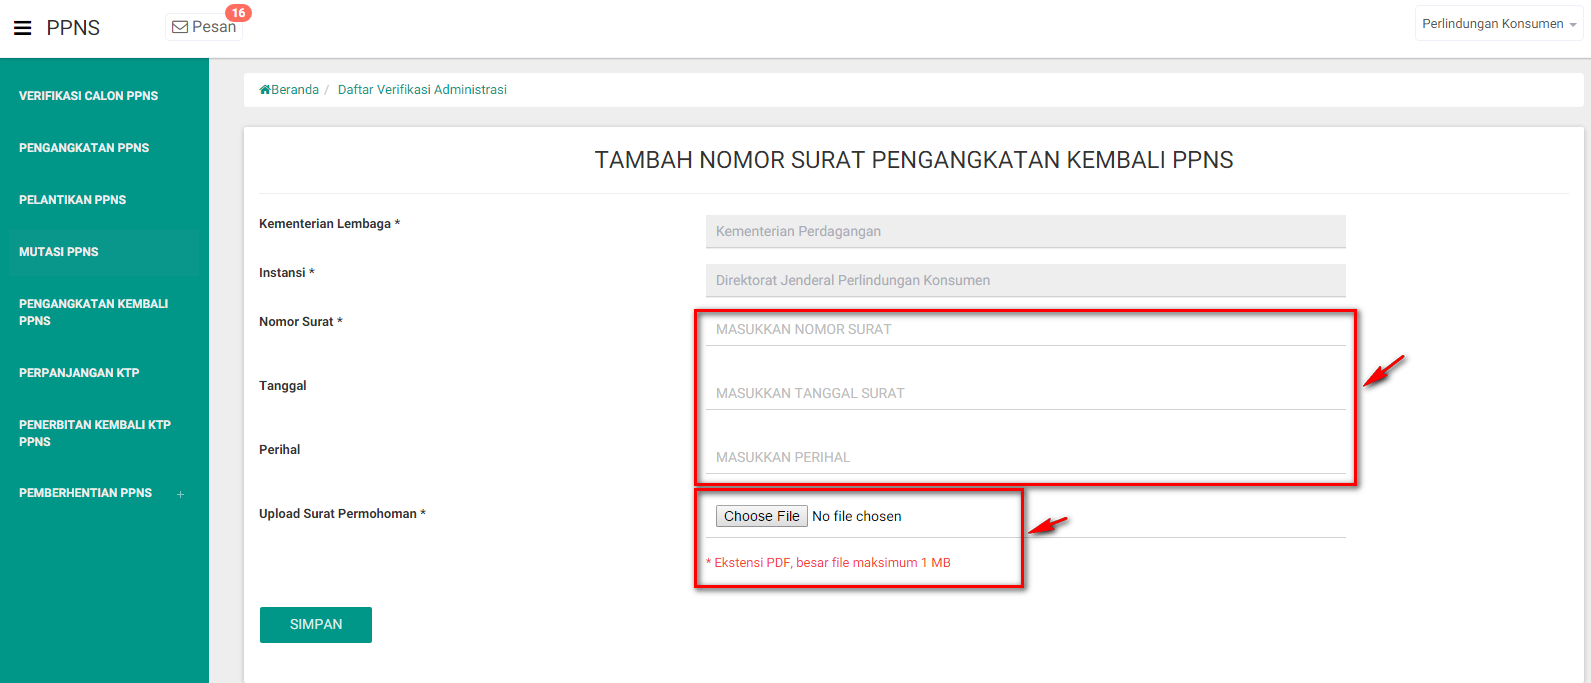Click the hamburger menu icon
This screenshot has width=1591, height=683.
click(x=22, y=28)
